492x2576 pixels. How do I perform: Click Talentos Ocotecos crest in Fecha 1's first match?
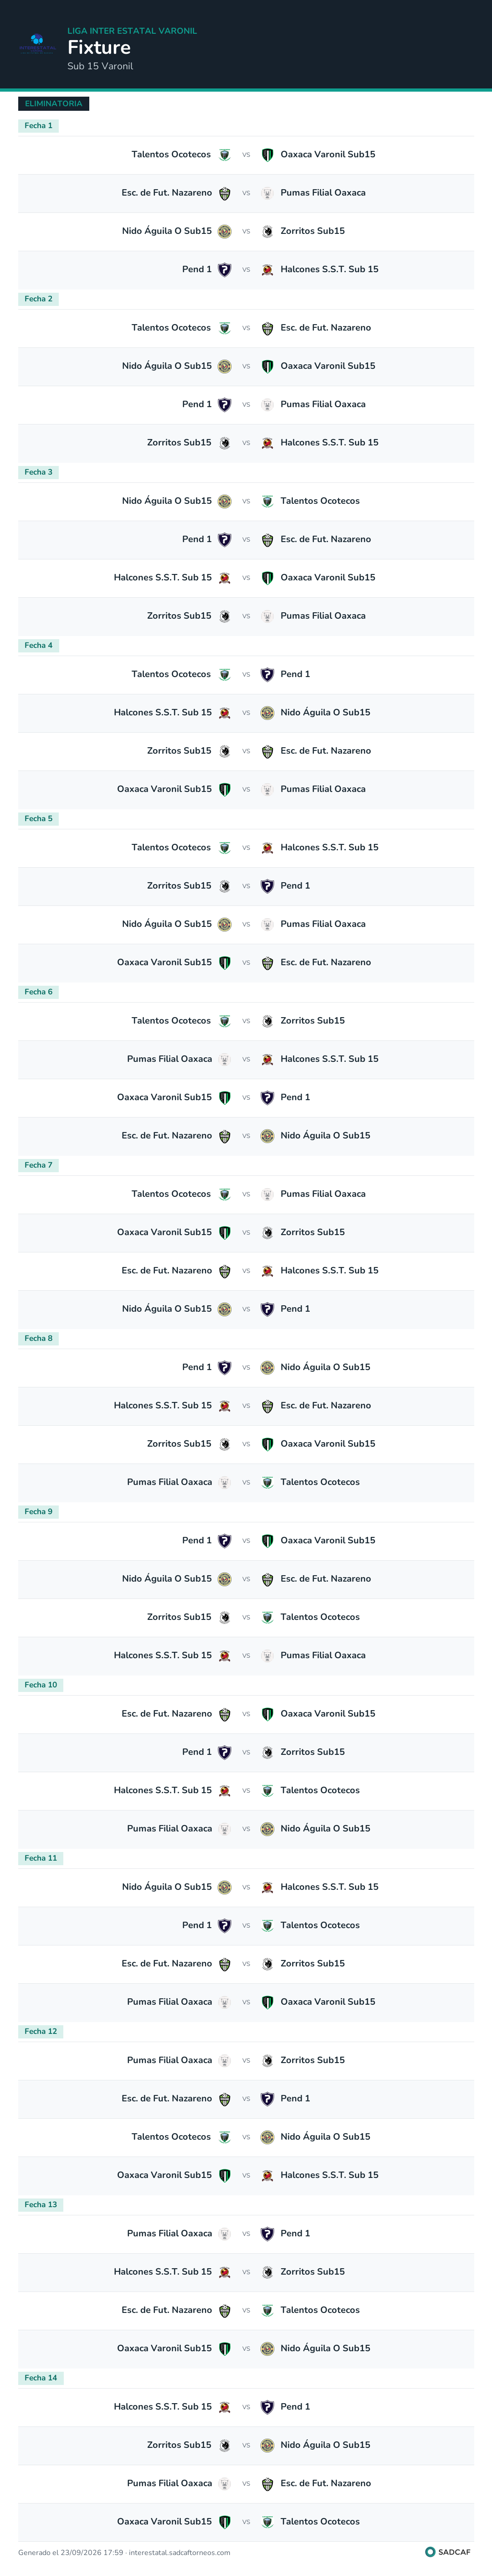(224, 155)
